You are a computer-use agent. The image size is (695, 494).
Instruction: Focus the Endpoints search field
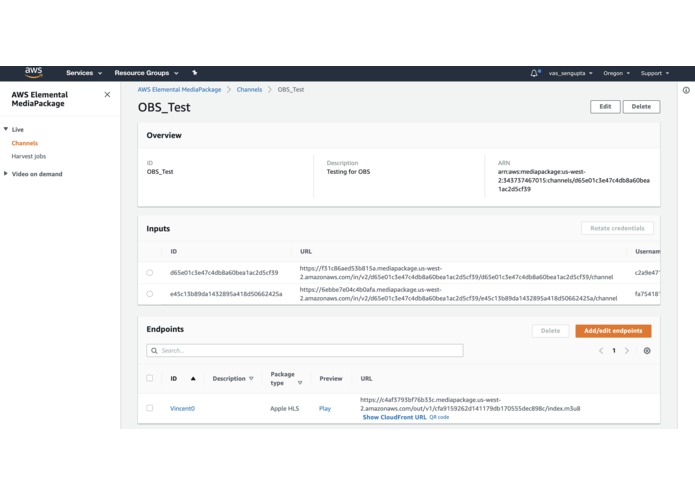pos(305,350)
